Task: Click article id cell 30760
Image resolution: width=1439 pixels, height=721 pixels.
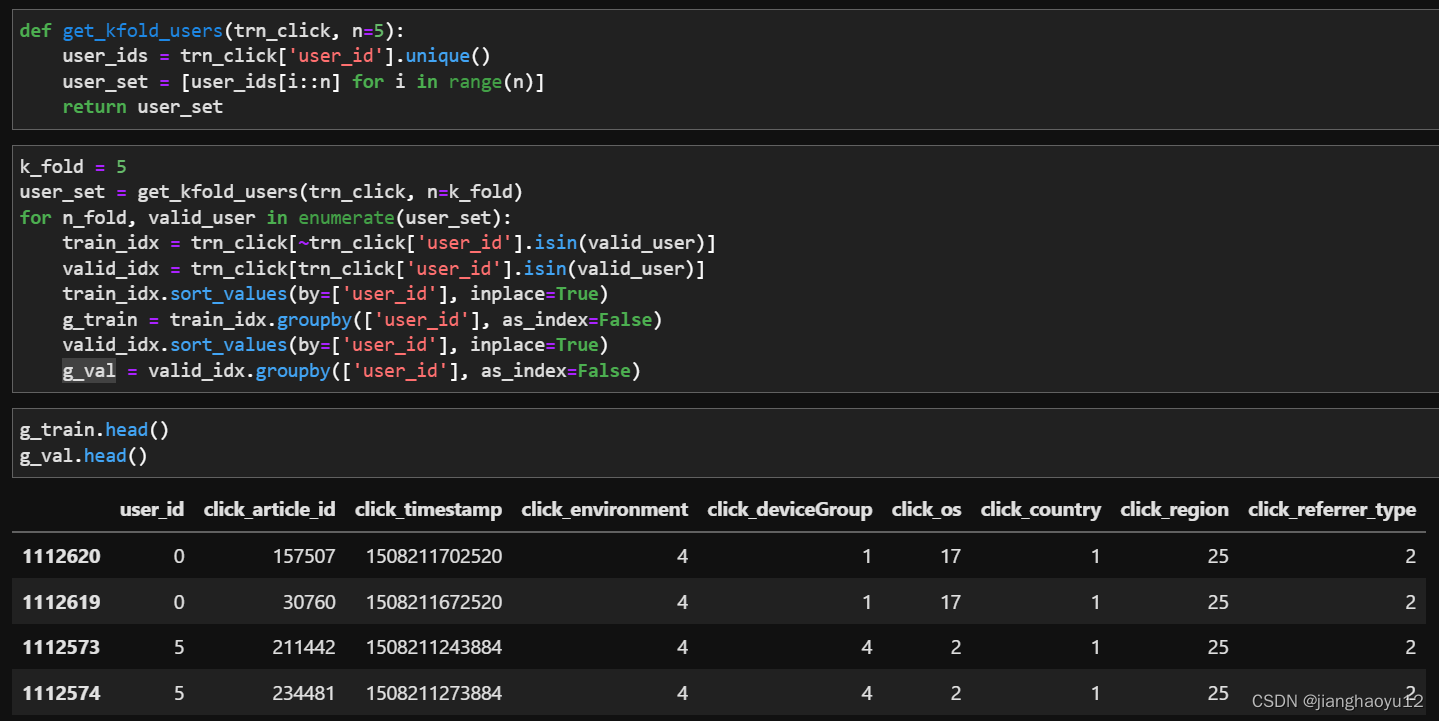Action: click(309, 603)
